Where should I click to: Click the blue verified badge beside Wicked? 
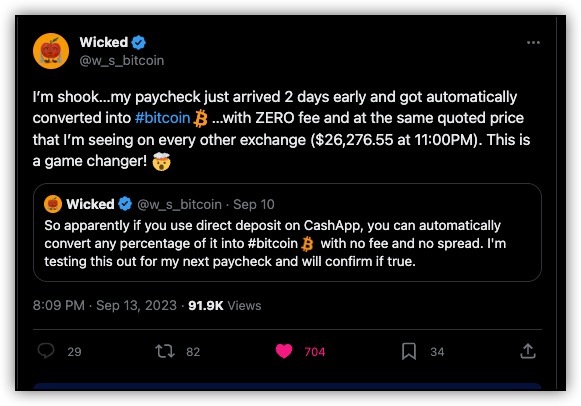[139, 43]
